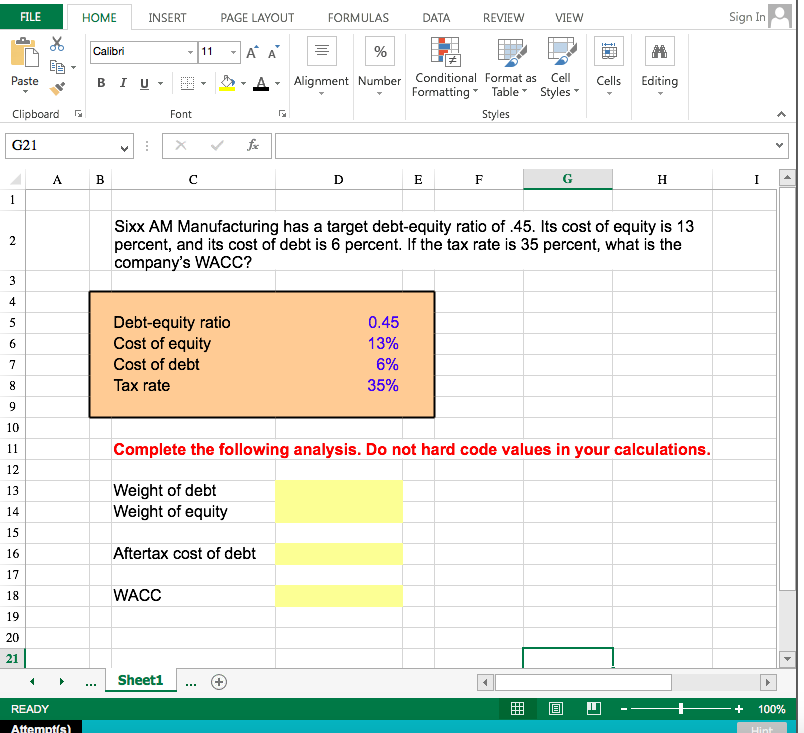Collapse the ribbon with the caret
Viewport: 804px width, 733px height.
781,114
